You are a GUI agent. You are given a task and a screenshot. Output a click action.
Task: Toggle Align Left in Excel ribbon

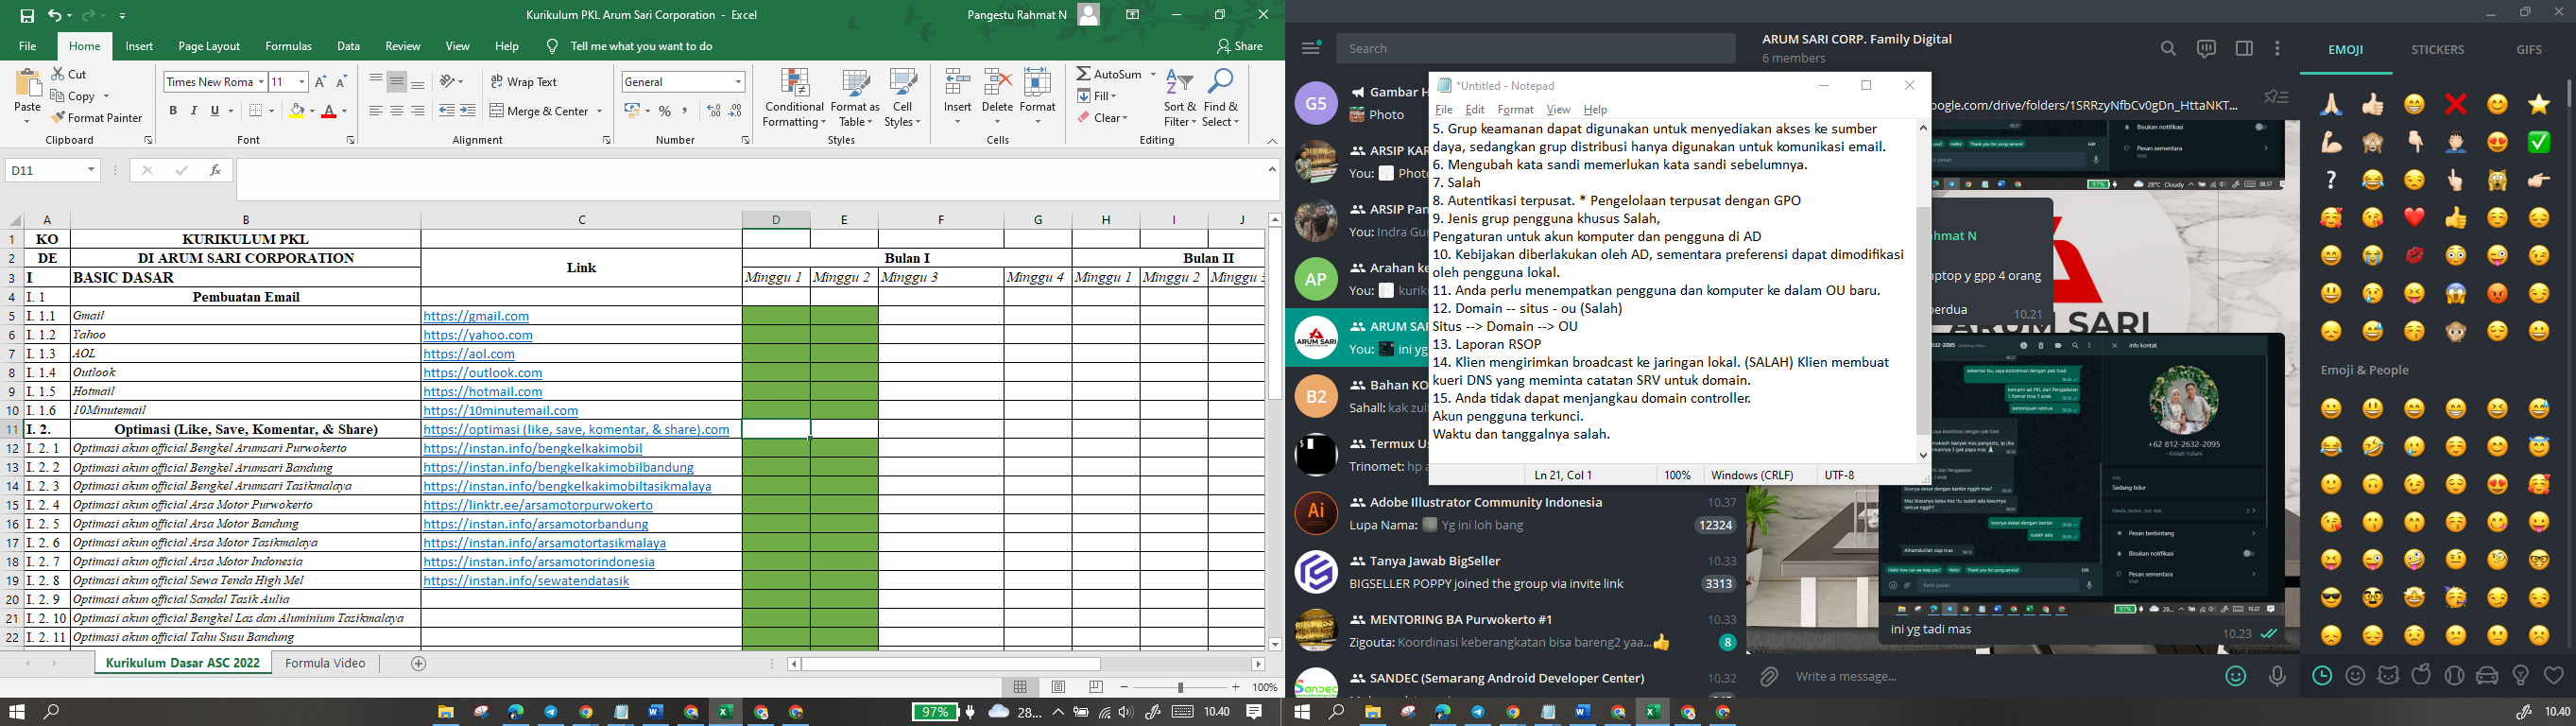[x=376, y=111]
